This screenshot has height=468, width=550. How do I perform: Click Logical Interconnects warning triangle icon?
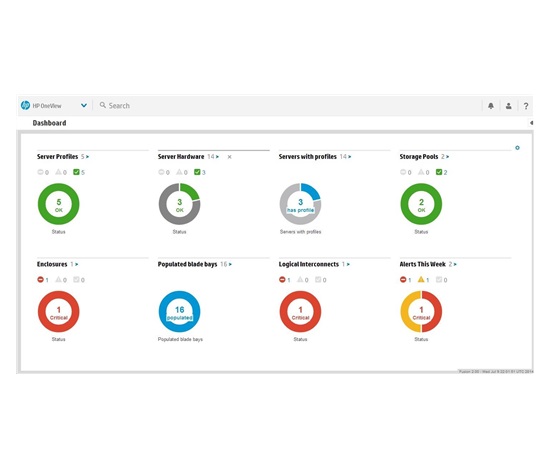(300, 279)
